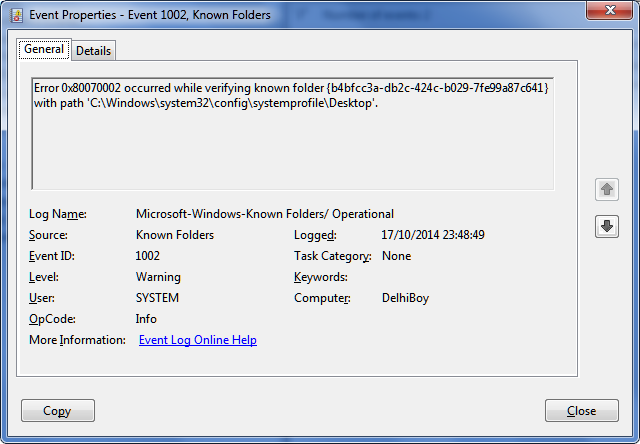Screen dimensions: 640x444
Task: Click the Computer label
Action: (322, 298)
